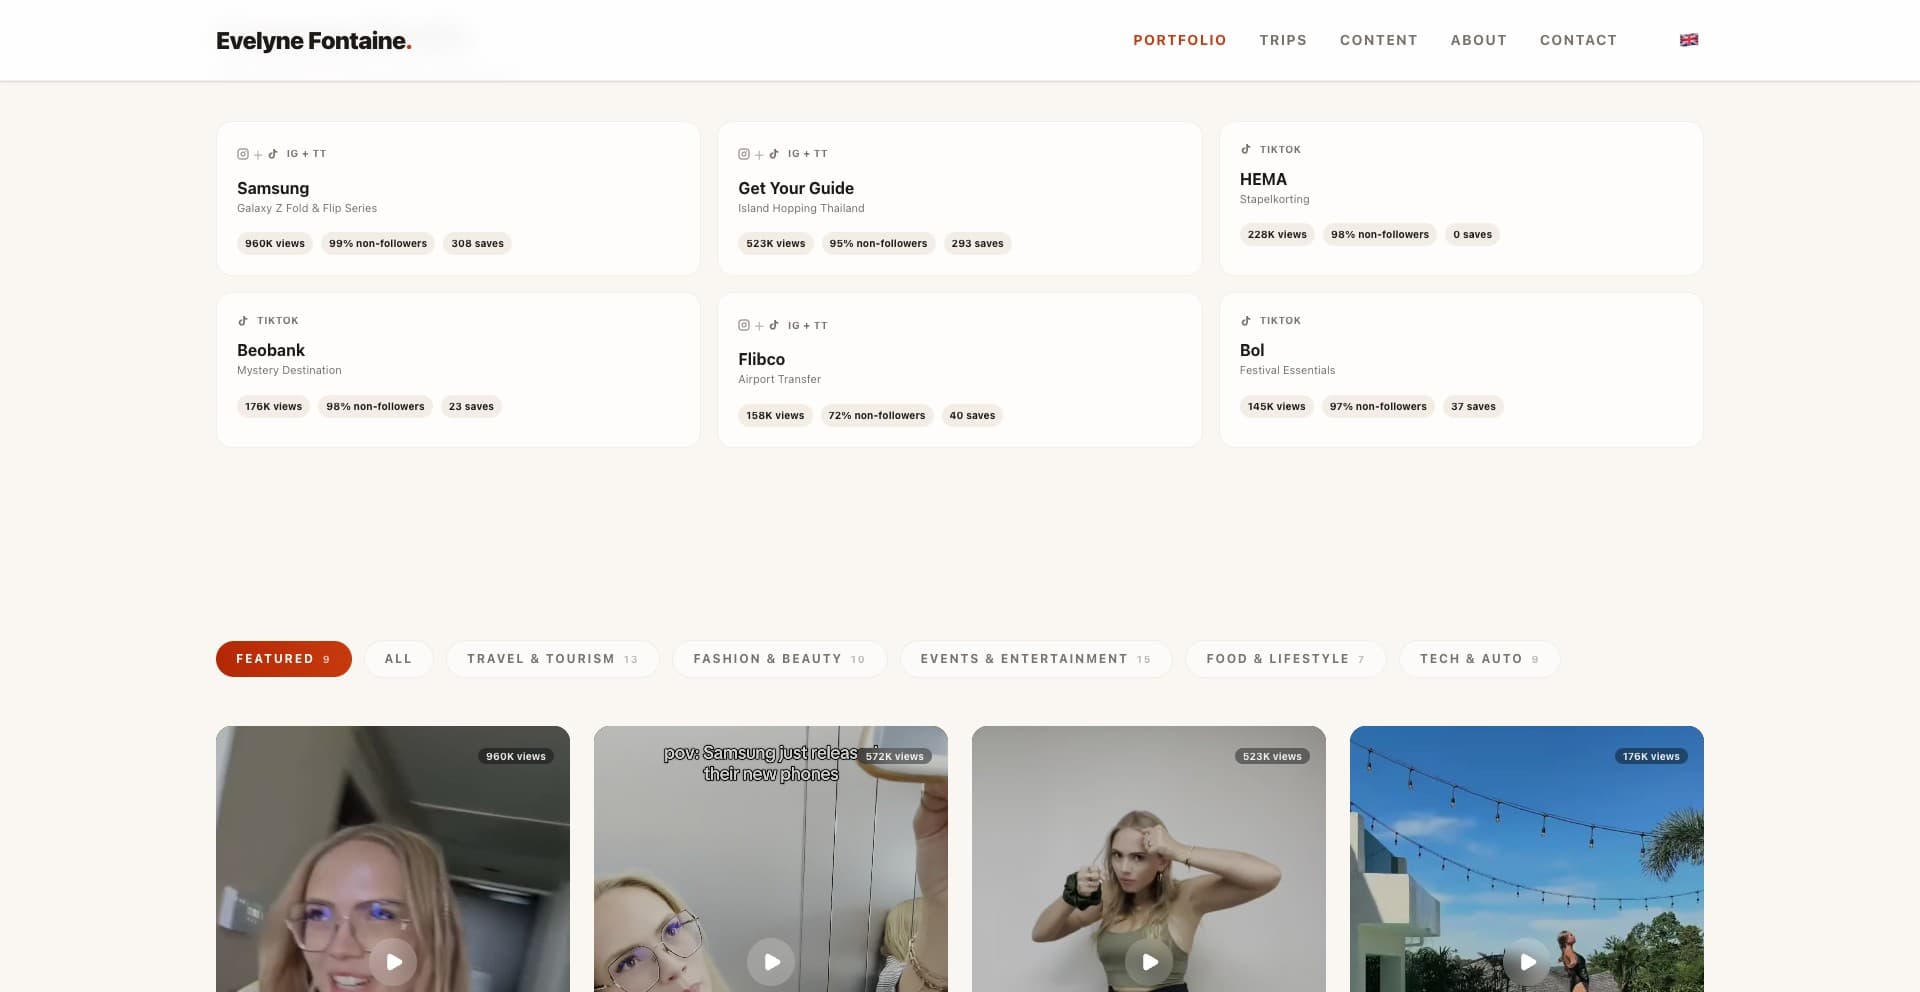Select the Instagram icon on the Flibco card
The height and width of the screenshot is (992, 1920).
[x=744, y=325]
